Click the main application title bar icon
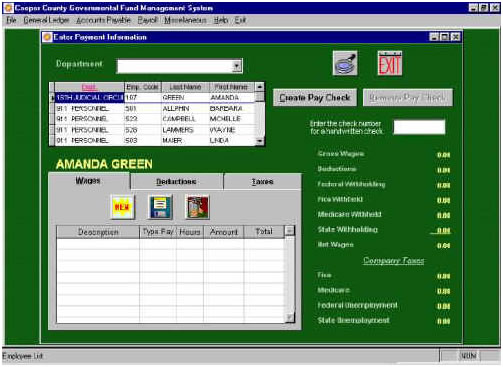 tap(8, 8)
